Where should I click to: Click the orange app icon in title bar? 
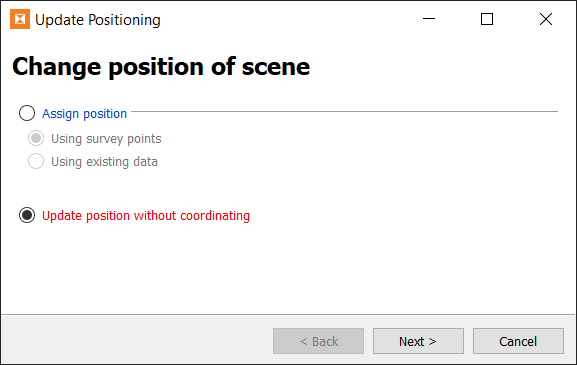[20, 19]
